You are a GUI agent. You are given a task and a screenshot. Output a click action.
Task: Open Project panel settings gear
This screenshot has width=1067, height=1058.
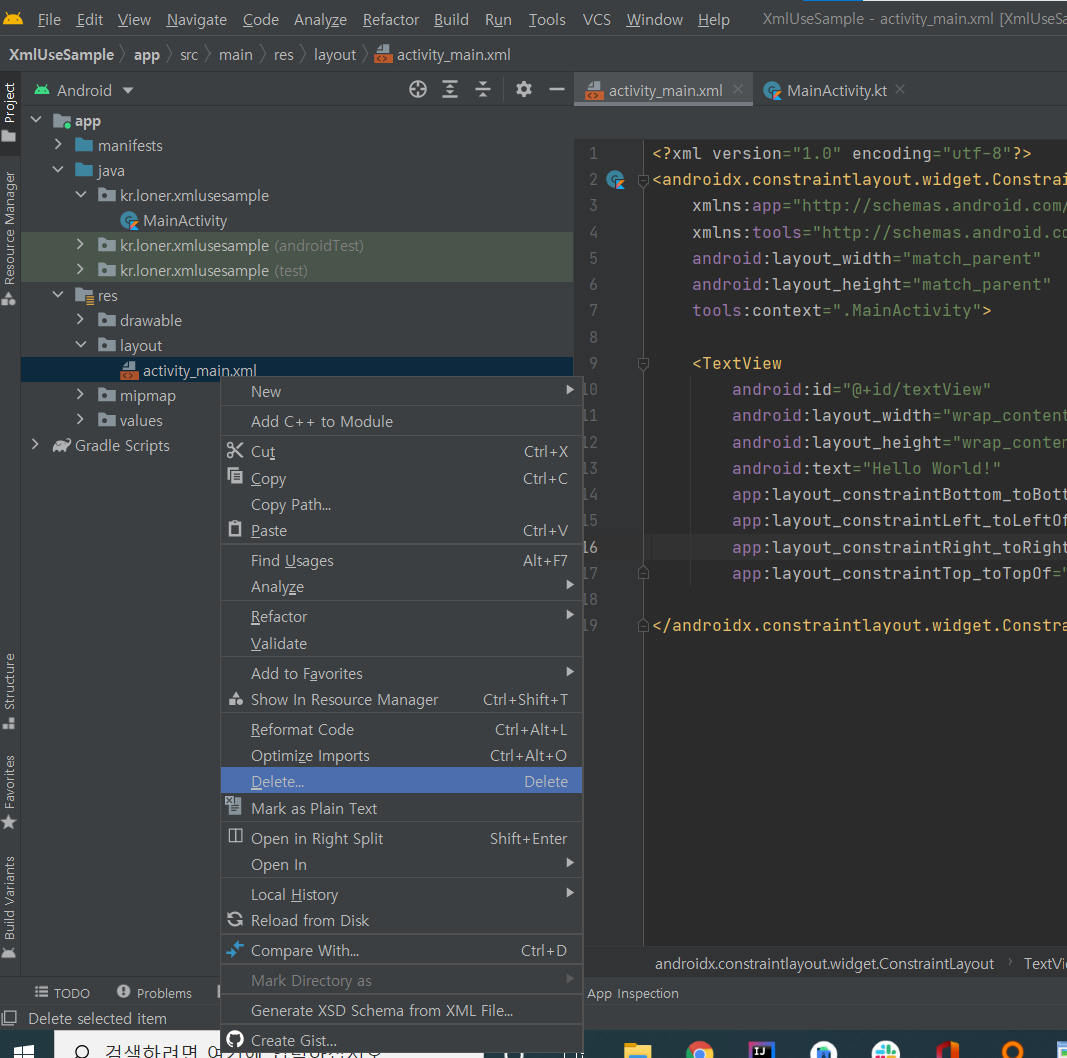click(x=523, y=90)
